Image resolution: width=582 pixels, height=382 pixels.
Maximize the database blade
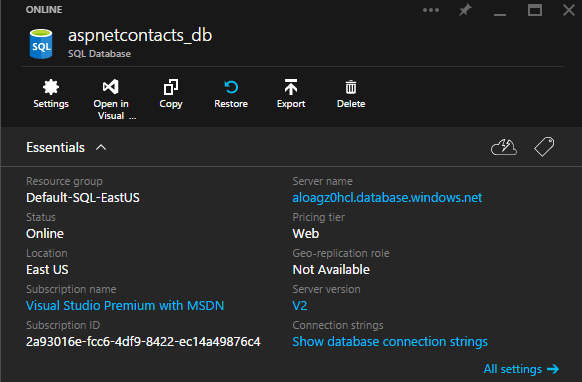pyautogui.click(x=535, y=10)
